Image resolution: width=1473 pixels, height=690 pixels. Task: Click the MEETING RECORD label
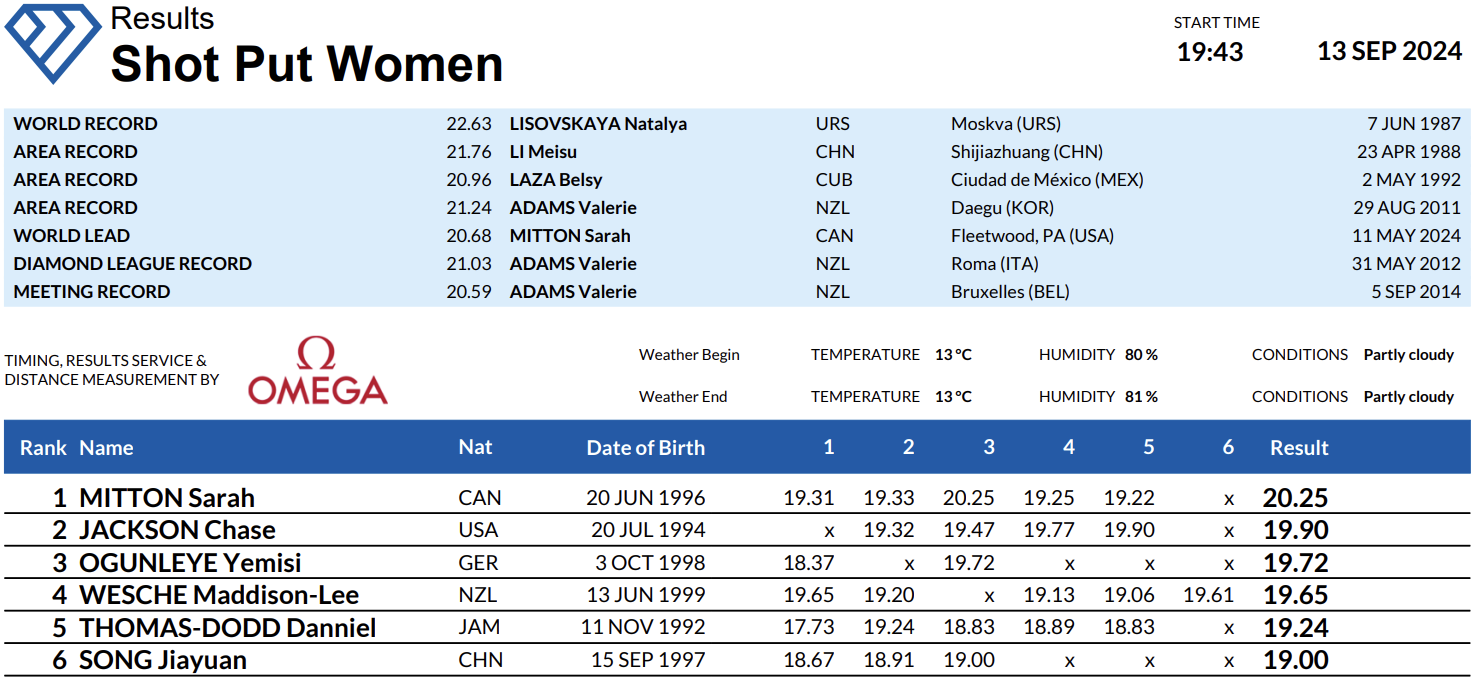(92, 292)
